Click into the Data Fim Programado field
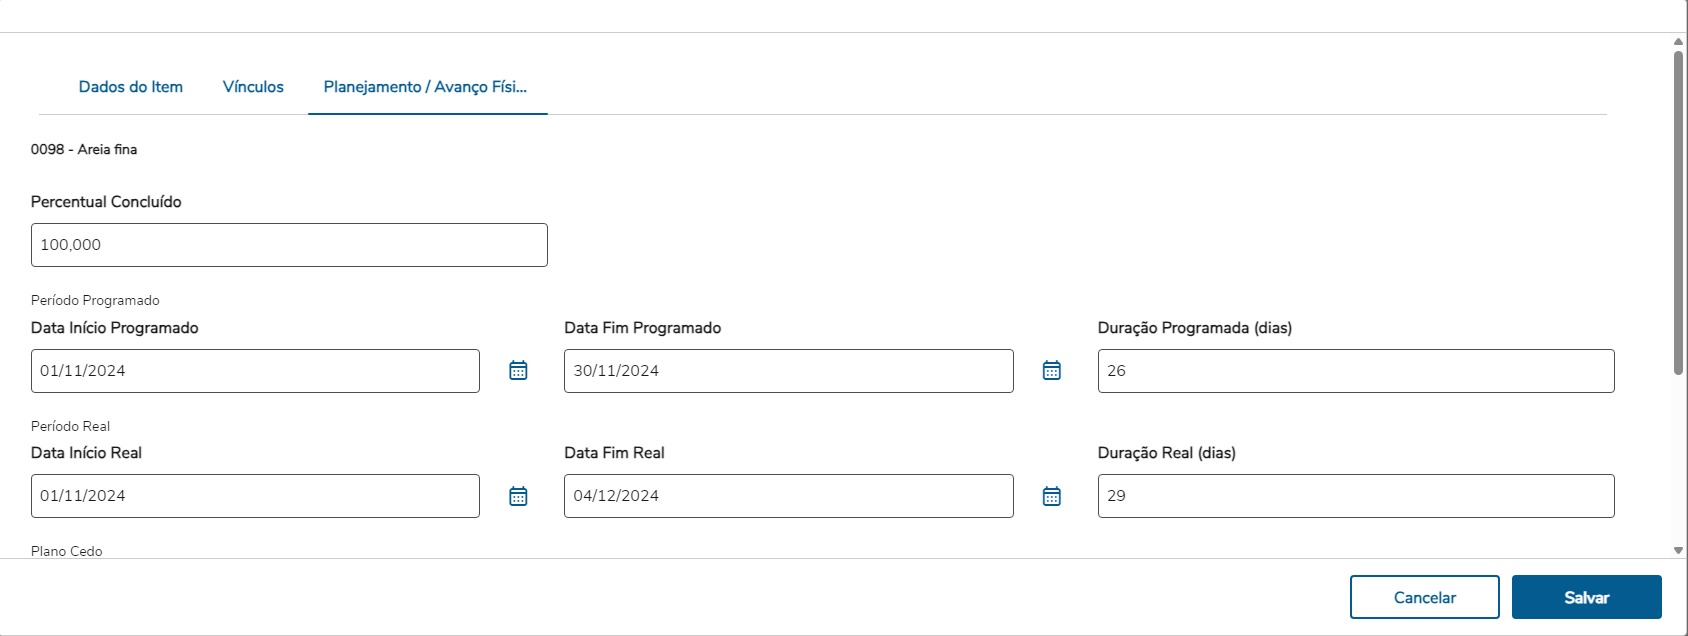This screenshot has height=636, width=1688. click(x=788, y=371)
